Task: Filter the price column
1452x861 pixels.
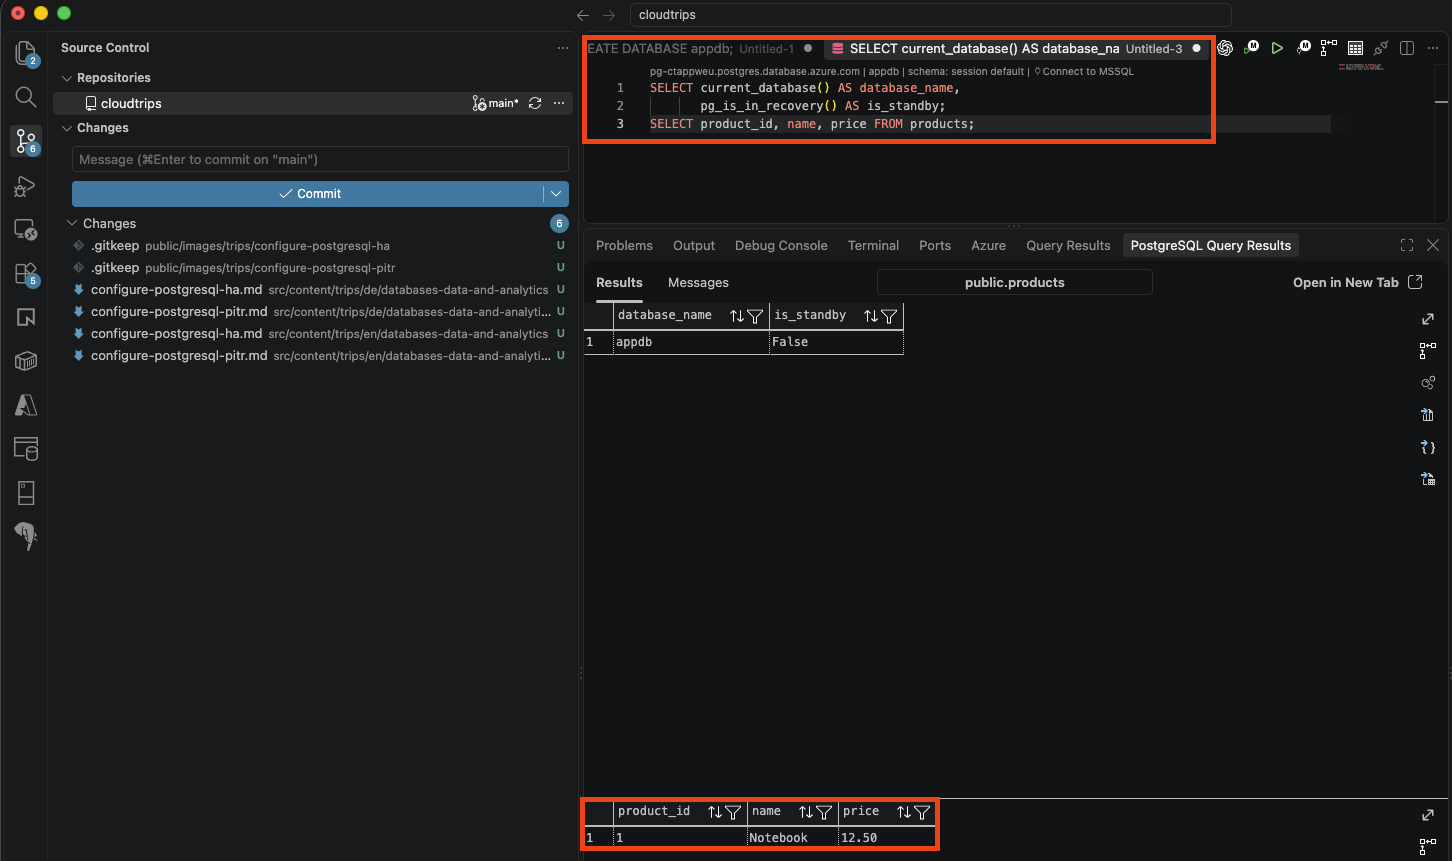Action: [922, 812]
